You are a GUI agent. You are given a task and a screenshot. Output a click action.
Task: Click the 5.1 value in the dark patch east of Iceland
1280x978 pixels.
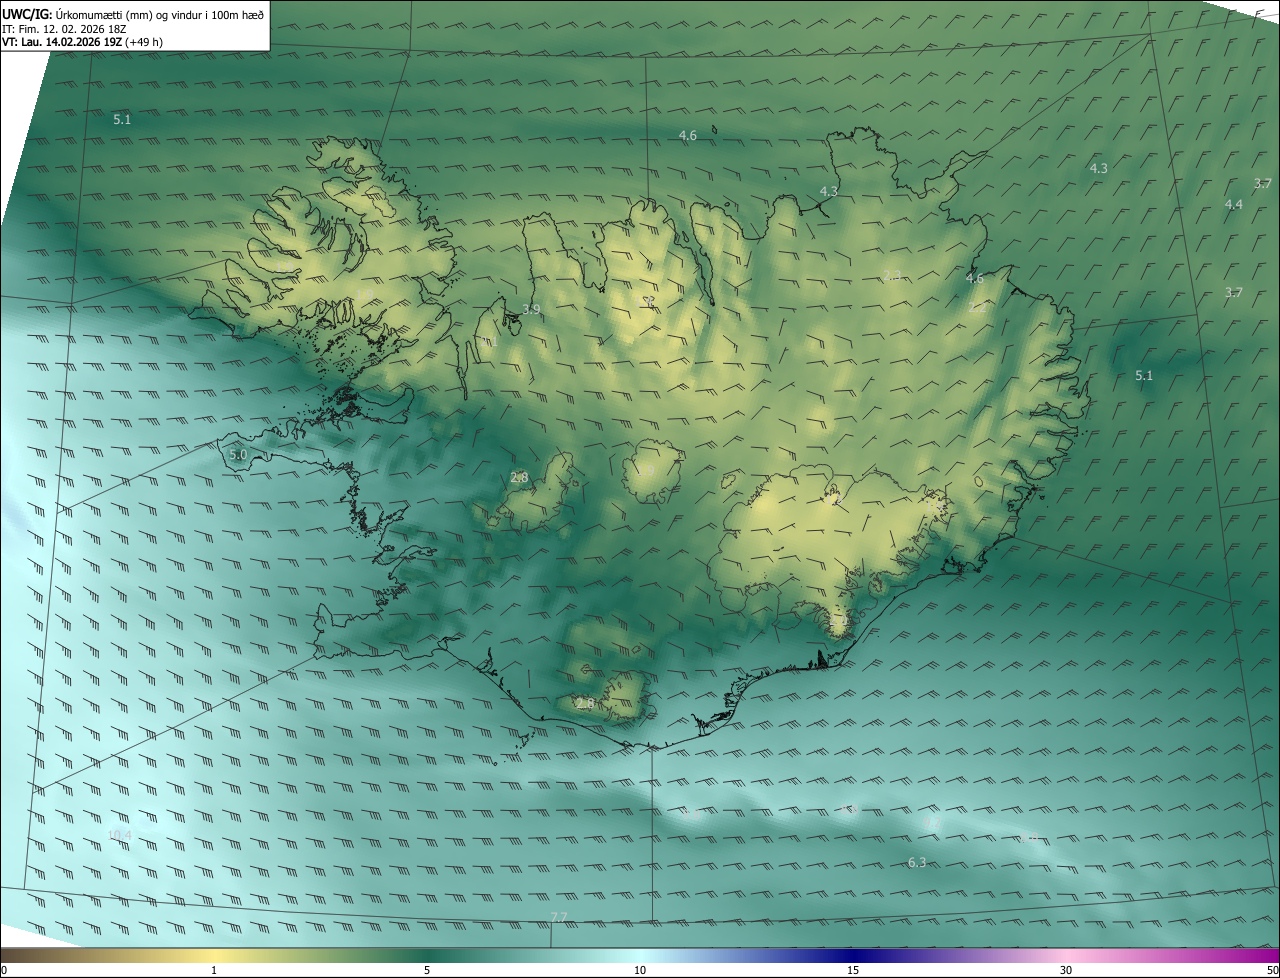pos(1144,375)
